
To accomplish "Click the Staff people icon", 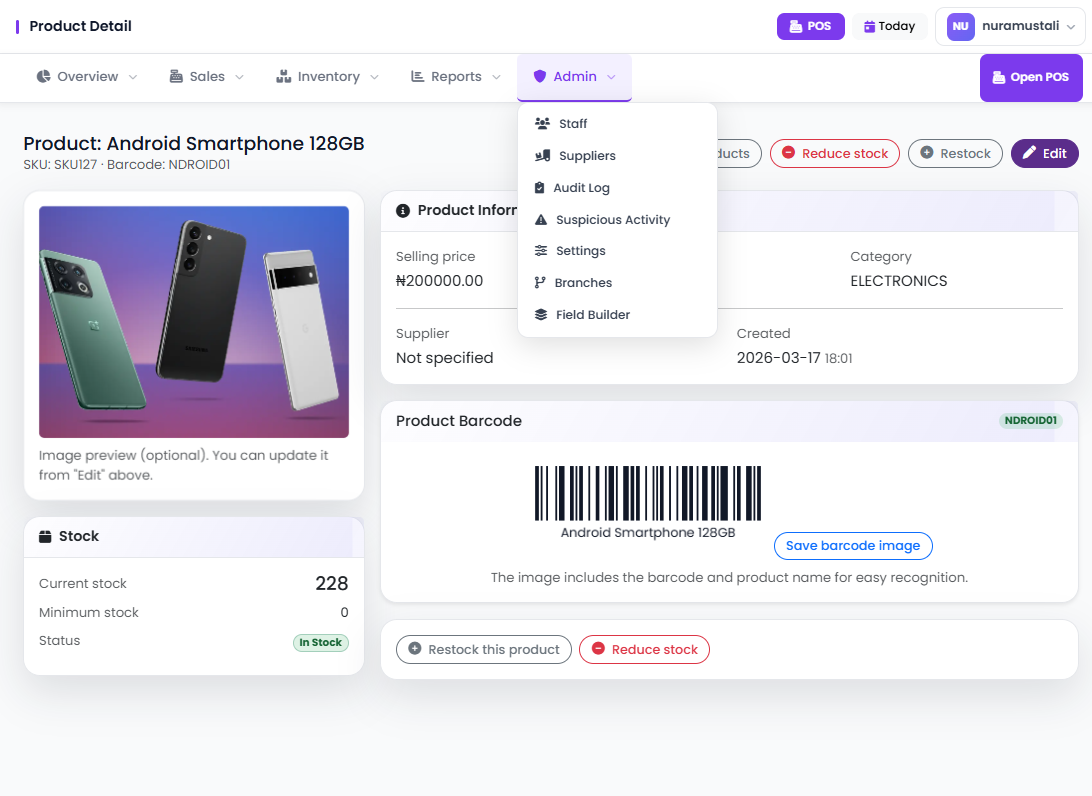I will click(543, 124).
